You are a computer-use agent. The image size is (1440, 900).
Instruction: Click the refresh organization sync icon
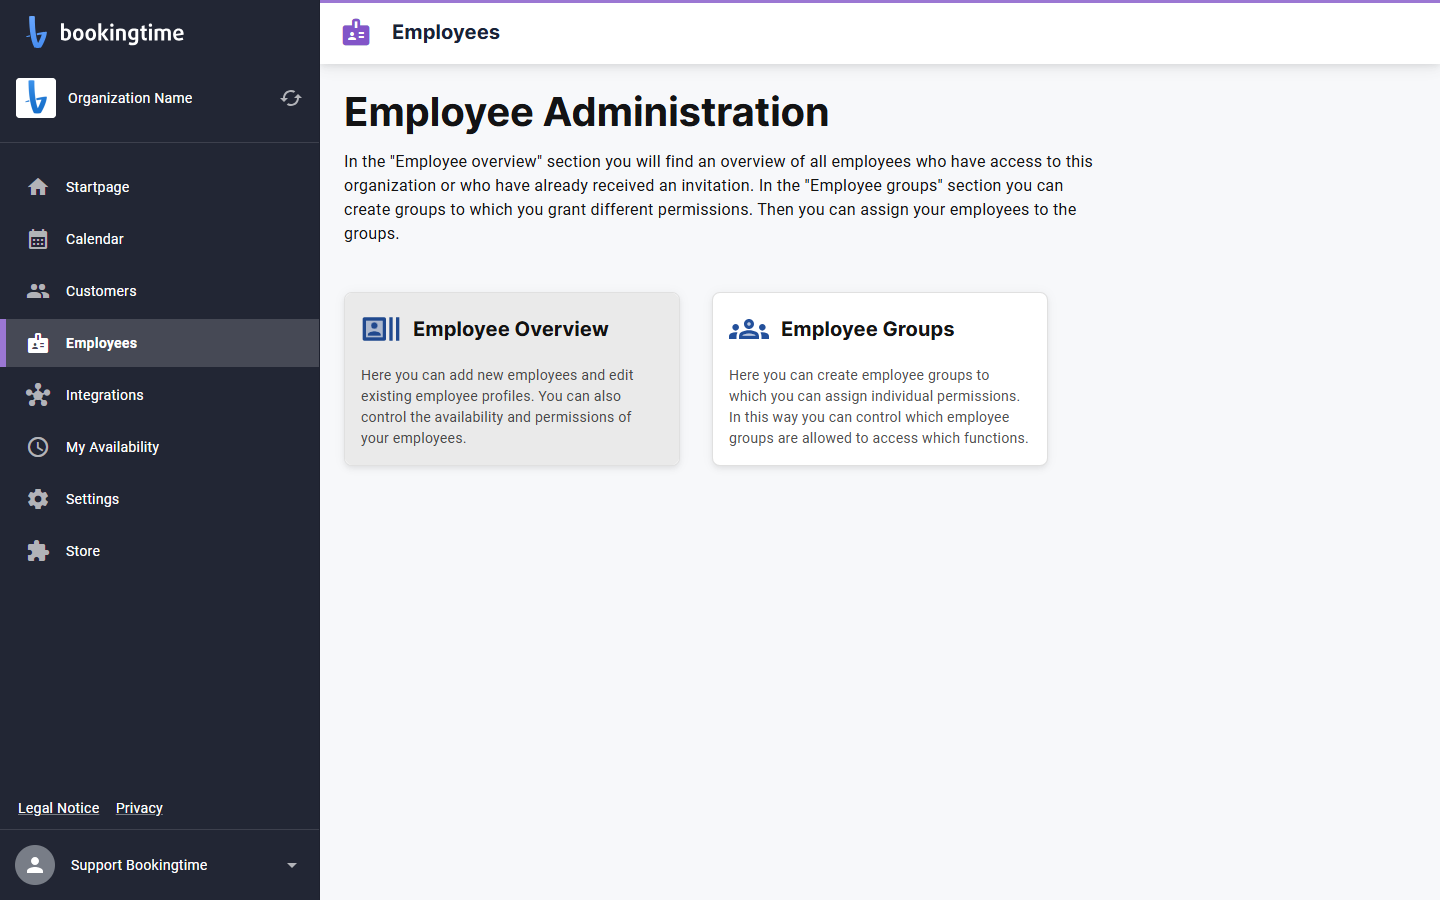(x=291, y=98)
